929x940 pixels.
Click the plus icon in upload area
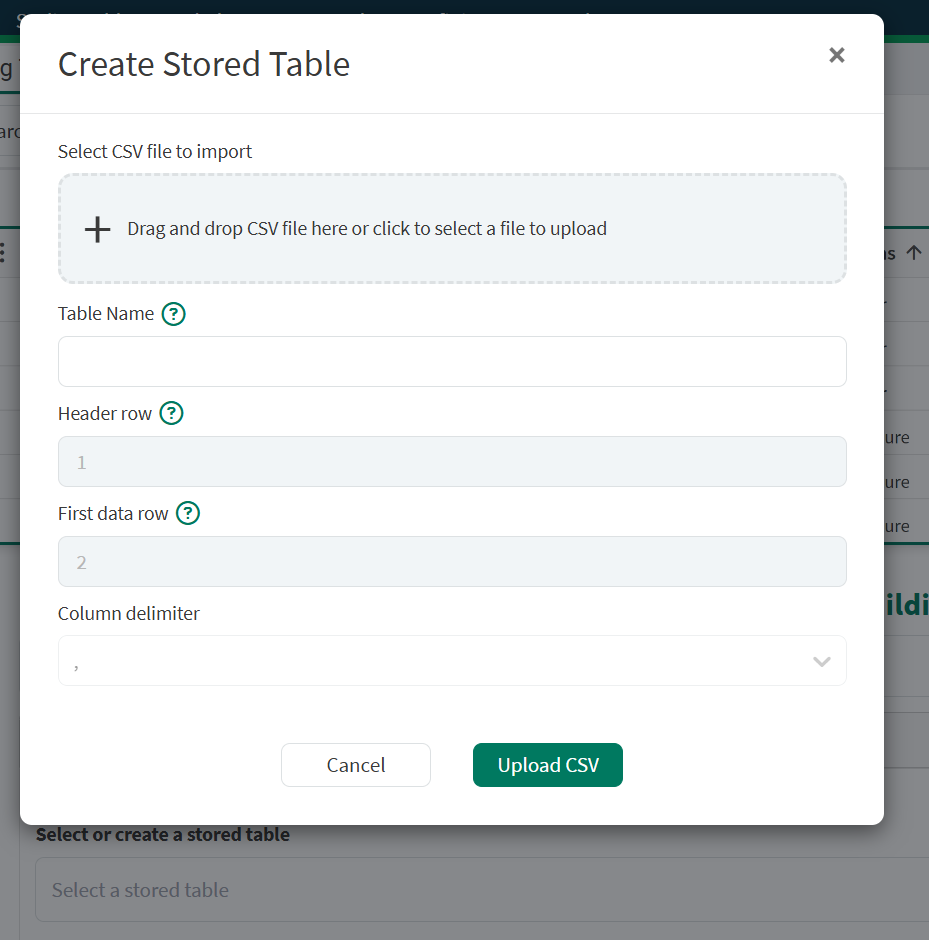(97, 229)
